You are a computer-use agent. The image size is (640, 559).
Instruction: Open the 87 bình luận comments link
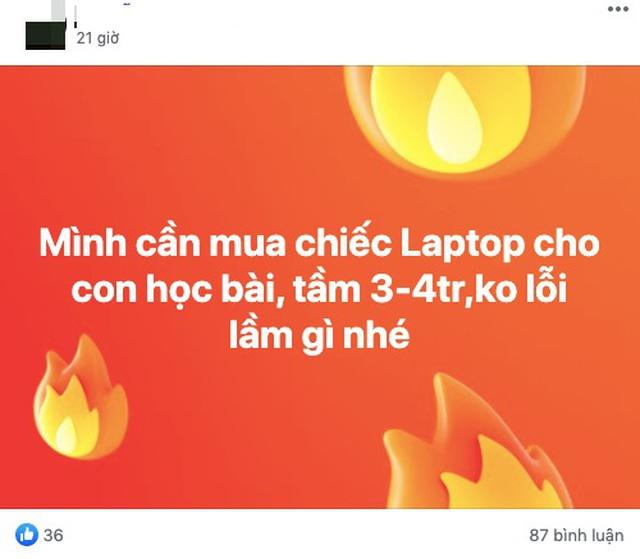pyautogui.click(x=576, y=535)
